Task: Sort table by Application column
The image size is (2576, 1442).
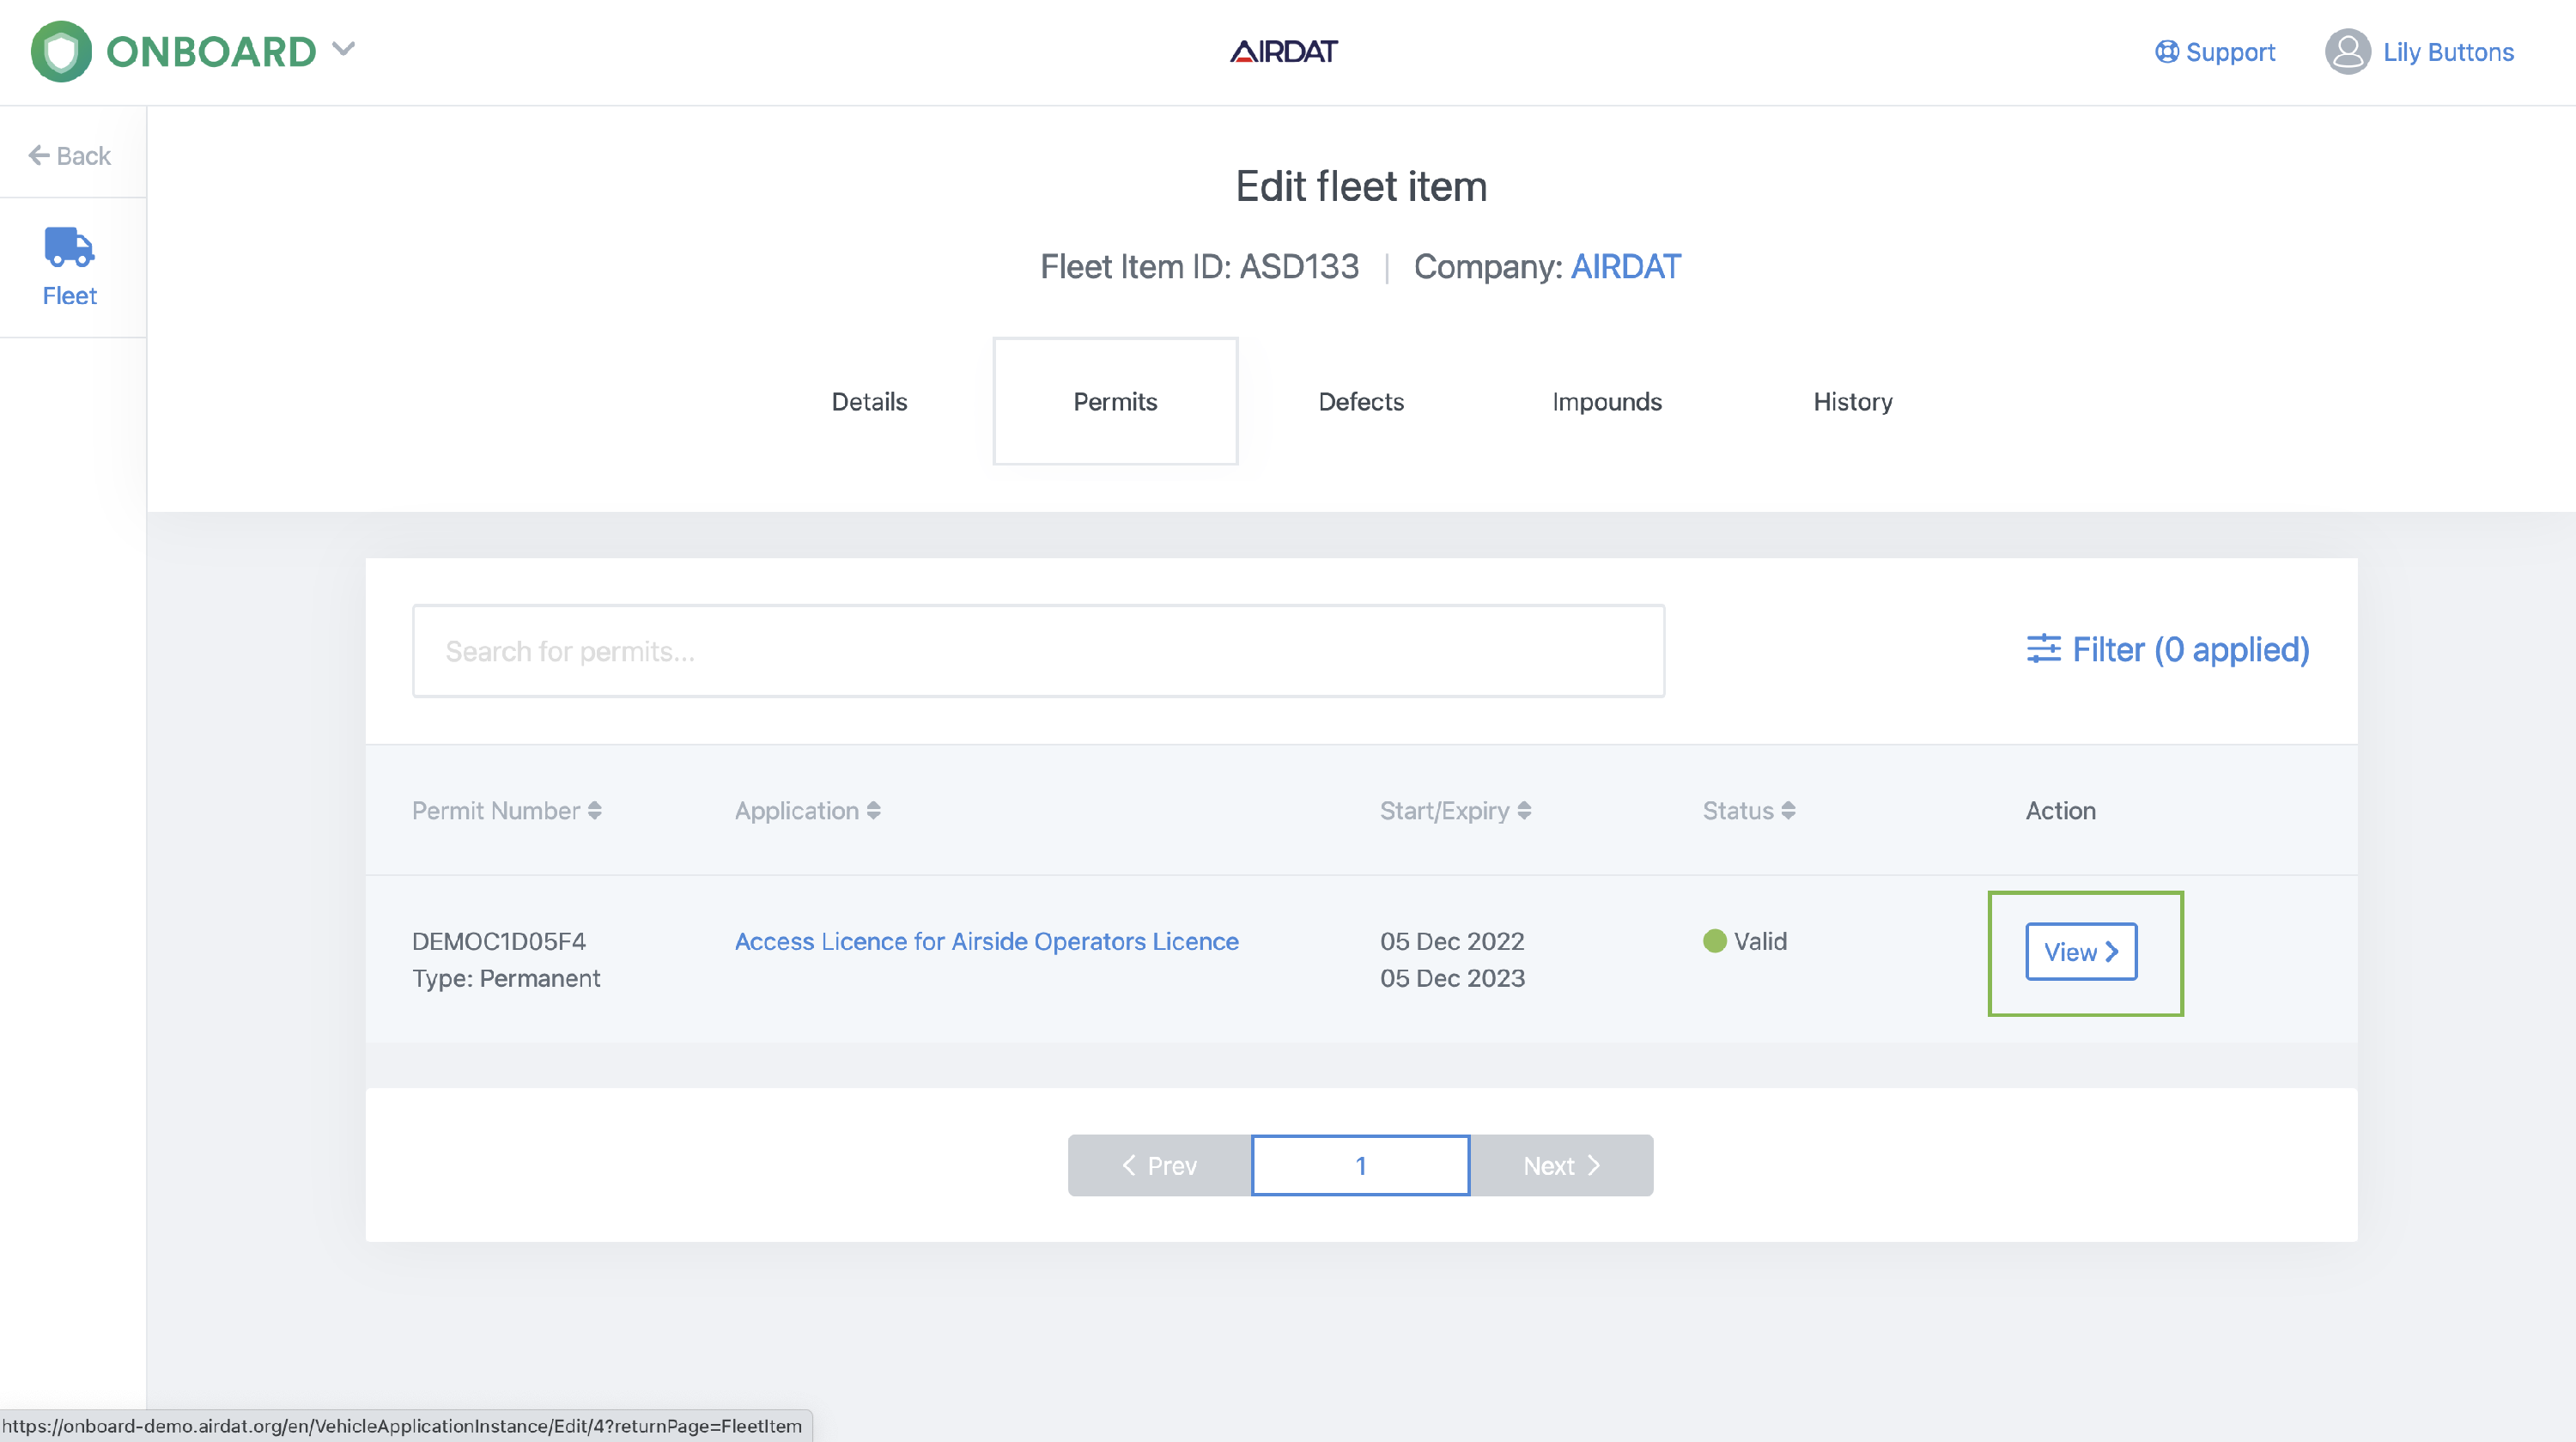Action: [807, 810]
